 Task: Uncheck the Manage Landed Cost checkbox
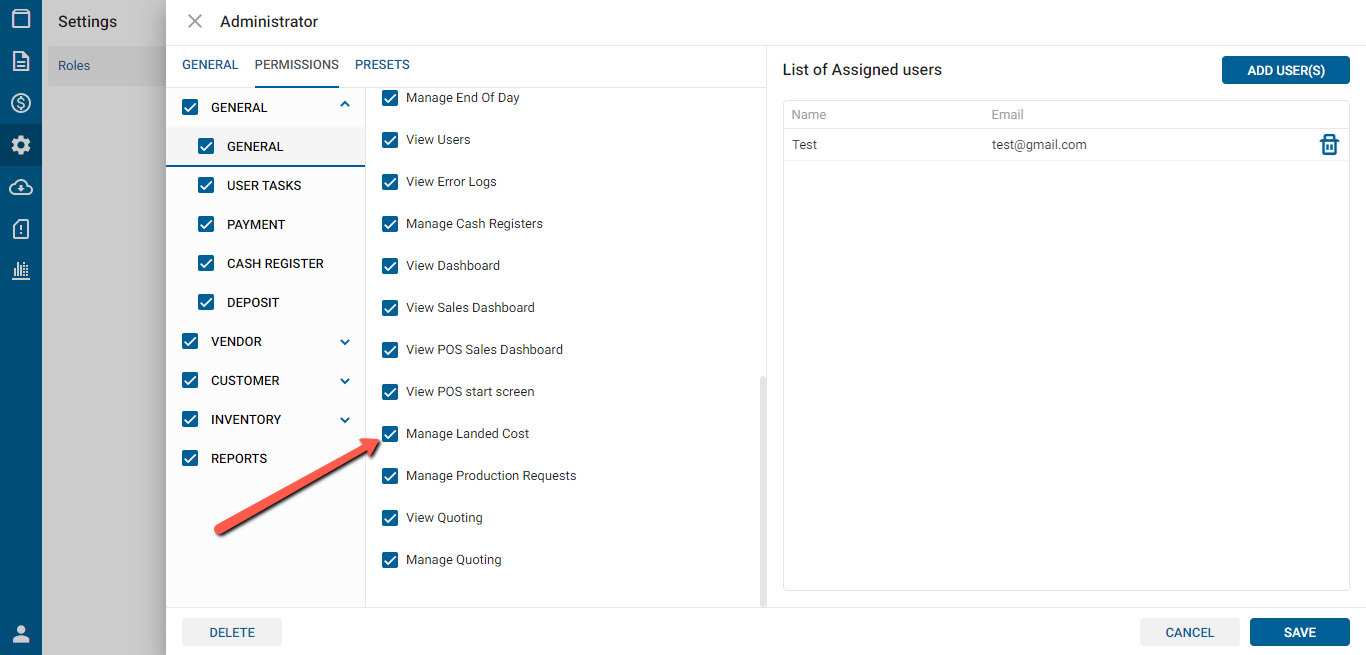pos(390,434)
